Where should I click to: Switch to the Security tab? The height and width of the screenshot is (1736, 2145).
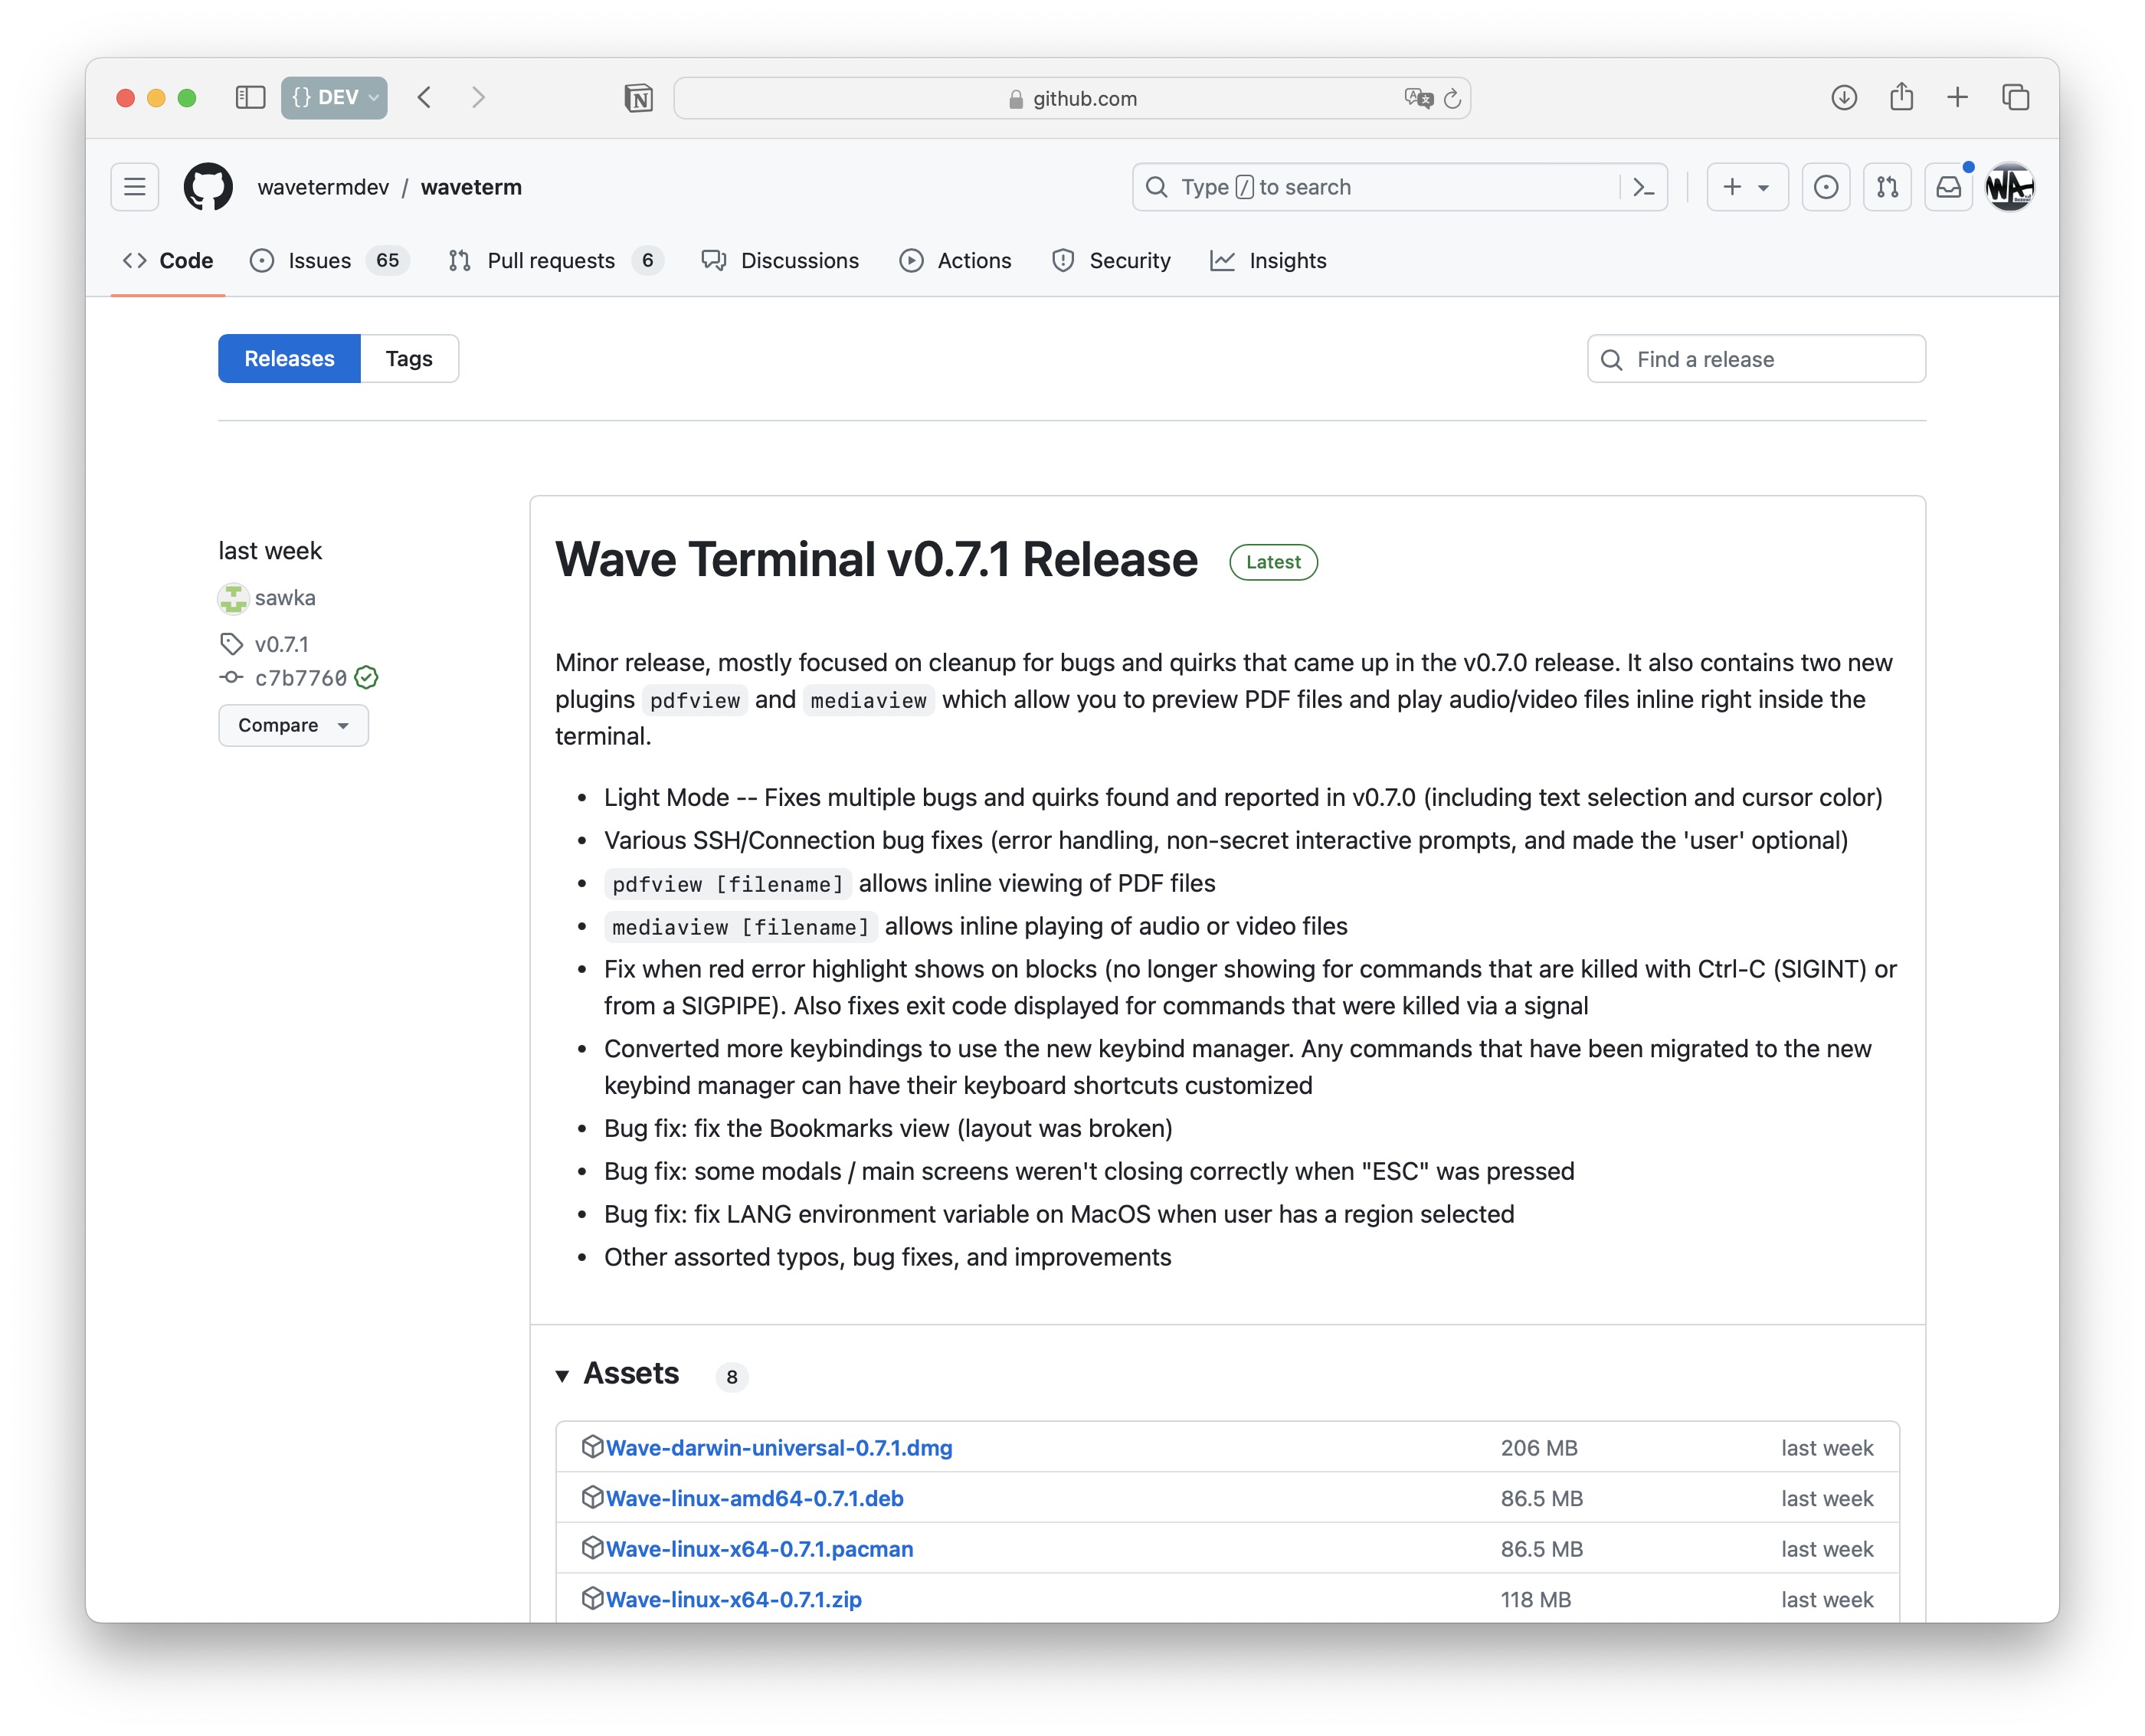click(x=1111, y=261)
